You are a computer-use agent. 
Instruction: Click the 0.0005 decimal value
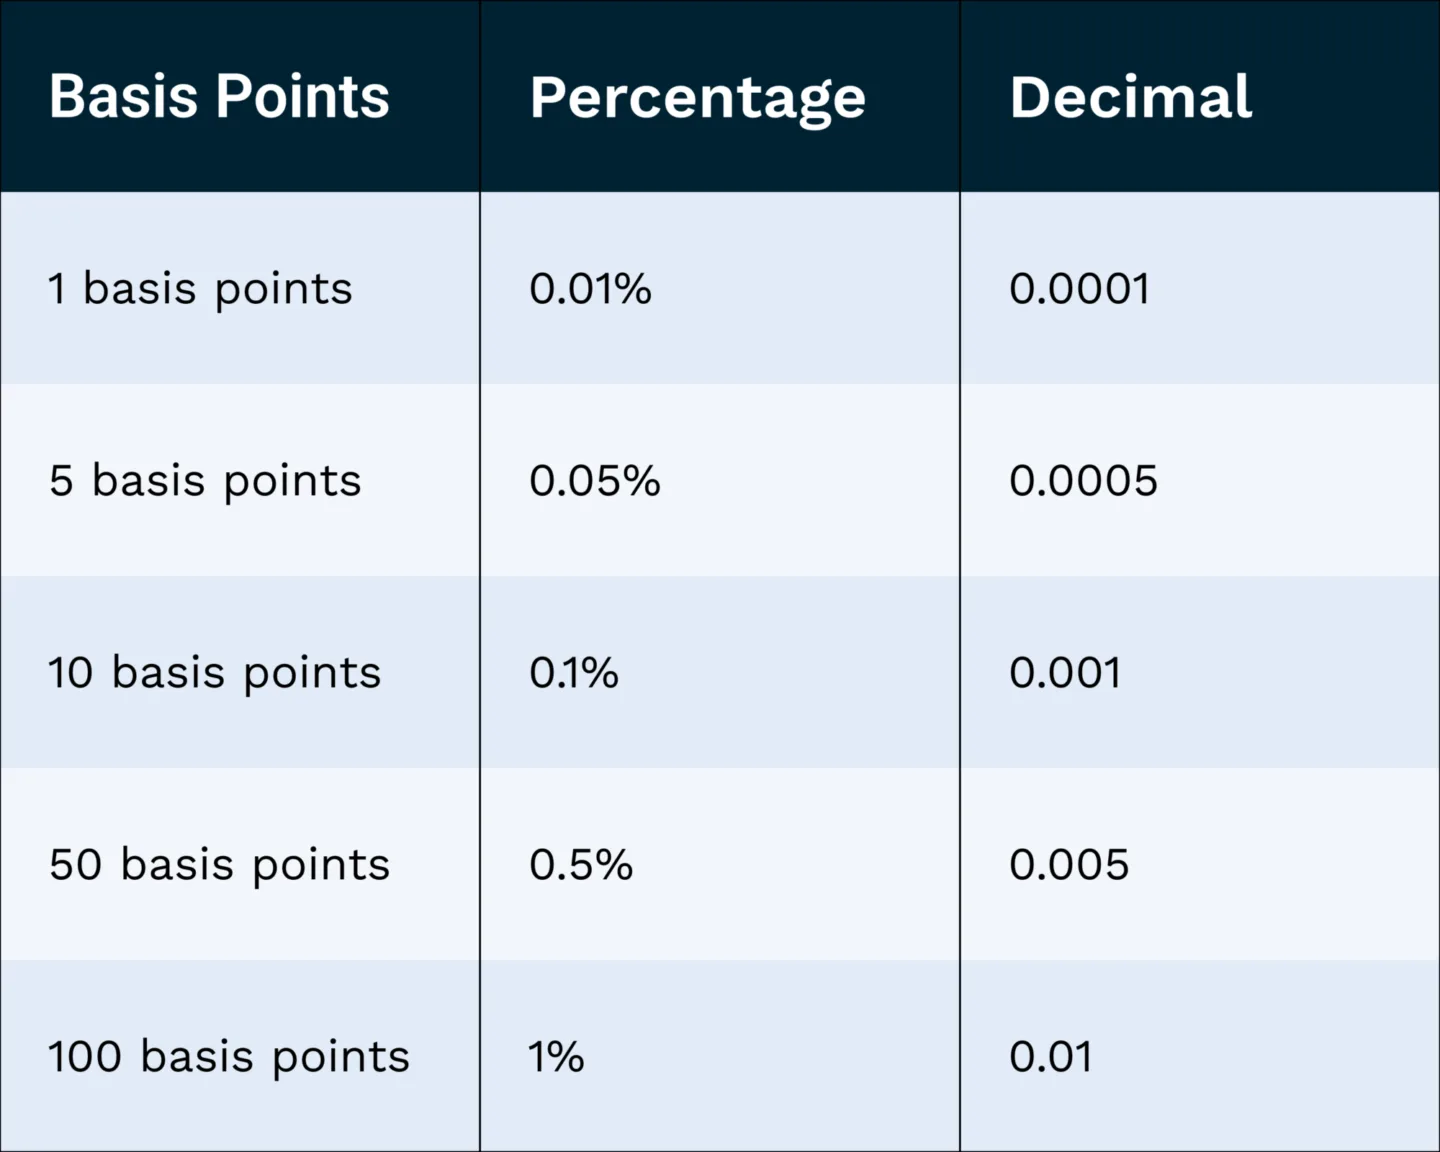1083,481
